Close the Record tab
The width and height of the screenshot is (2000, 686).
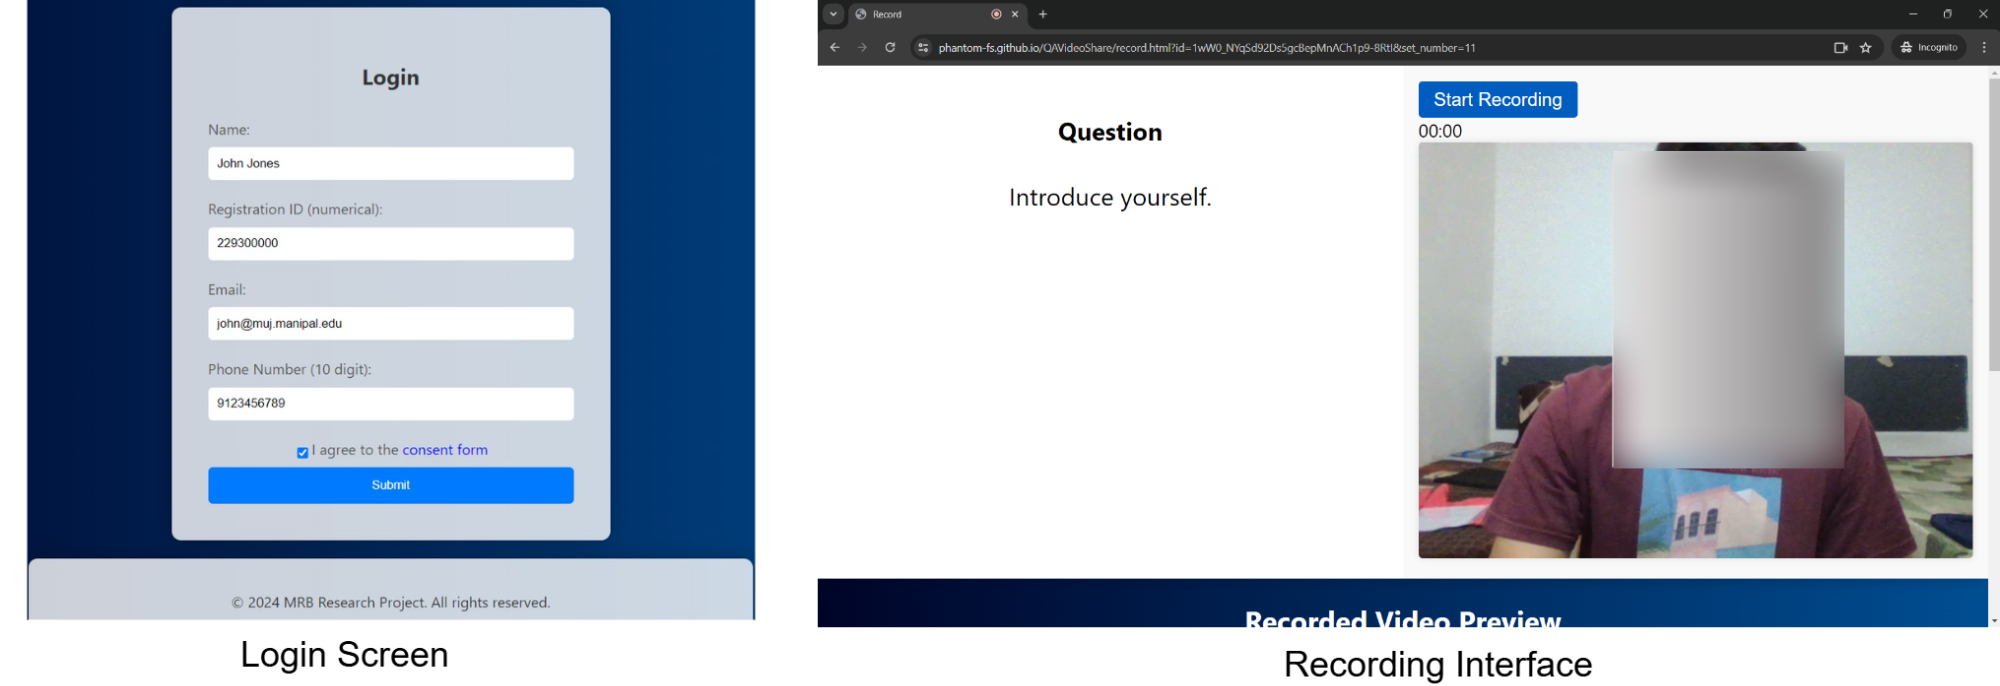(x=1015, y=14)
